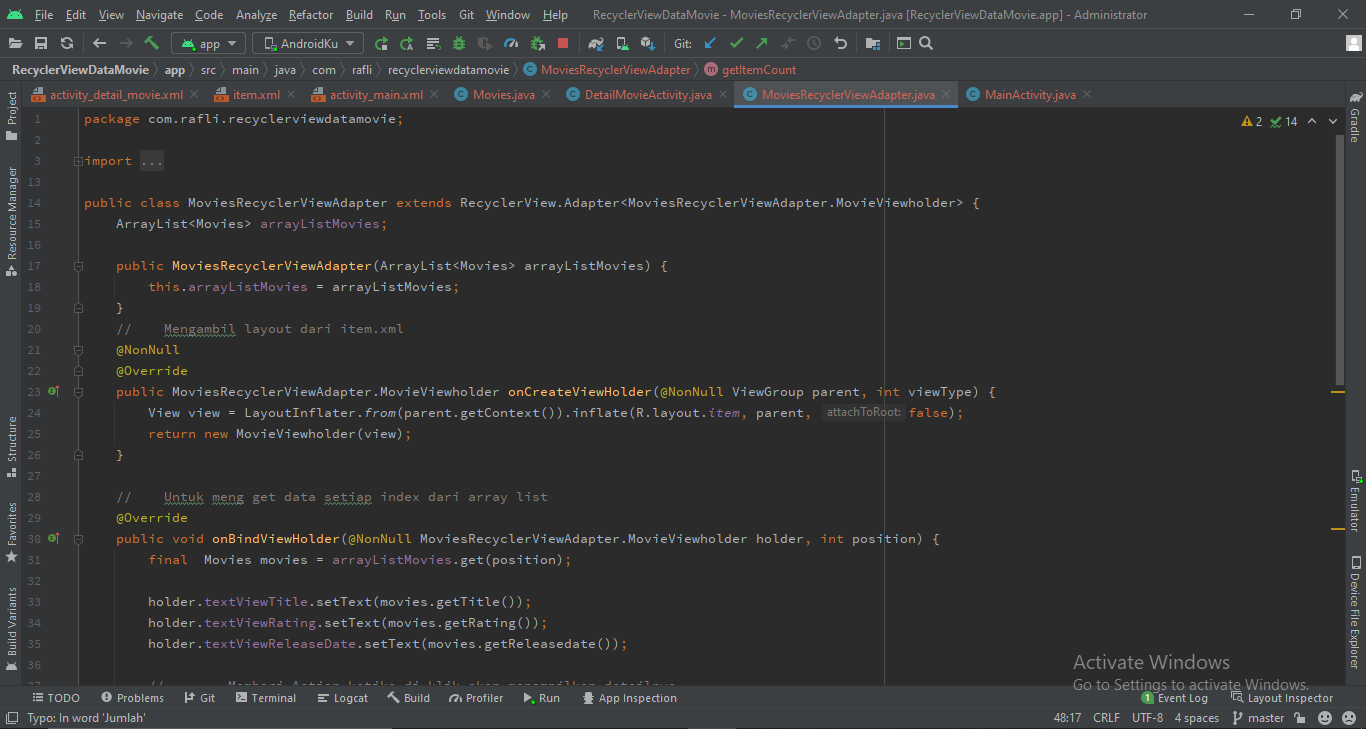1366x729 pixels.
Task: Click the Save All toolbar icon
Action: (x=41, y=43)
